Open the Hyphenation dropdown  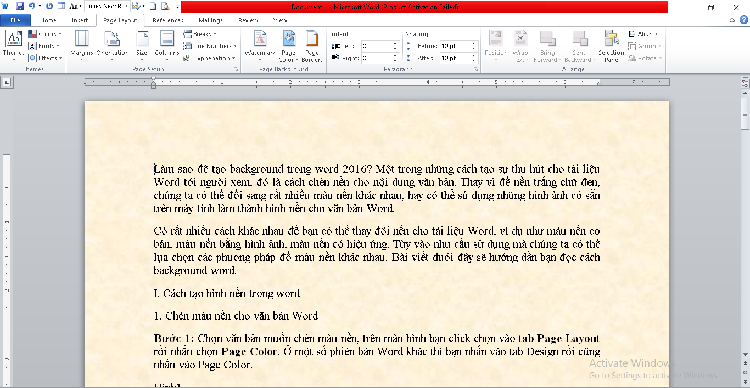210,58
